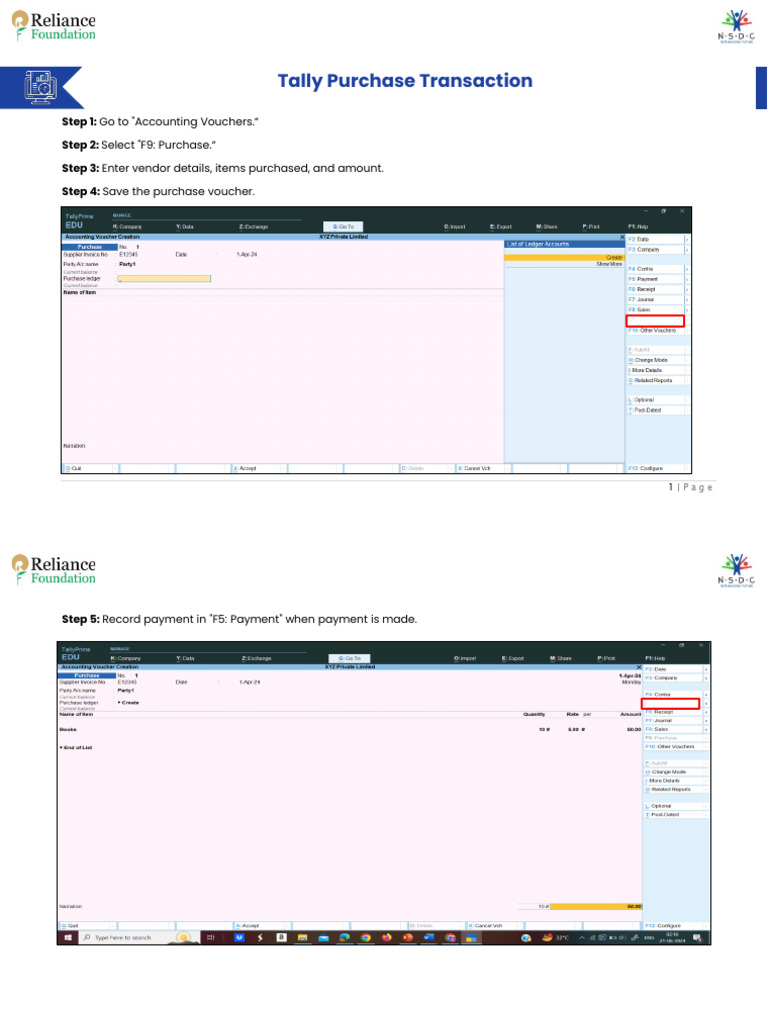
Task: Select F6: Receipt voucher in Step 5 window
Action: [673, 712]
